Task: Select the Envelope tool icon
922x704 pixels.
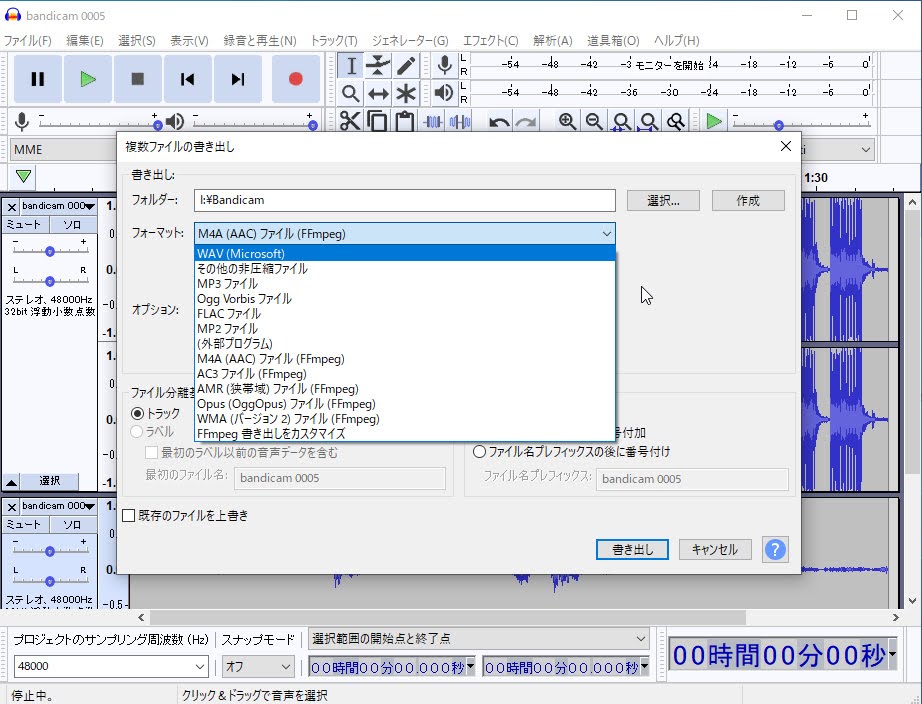Action: pyautogui.click(x=378, y=66)
